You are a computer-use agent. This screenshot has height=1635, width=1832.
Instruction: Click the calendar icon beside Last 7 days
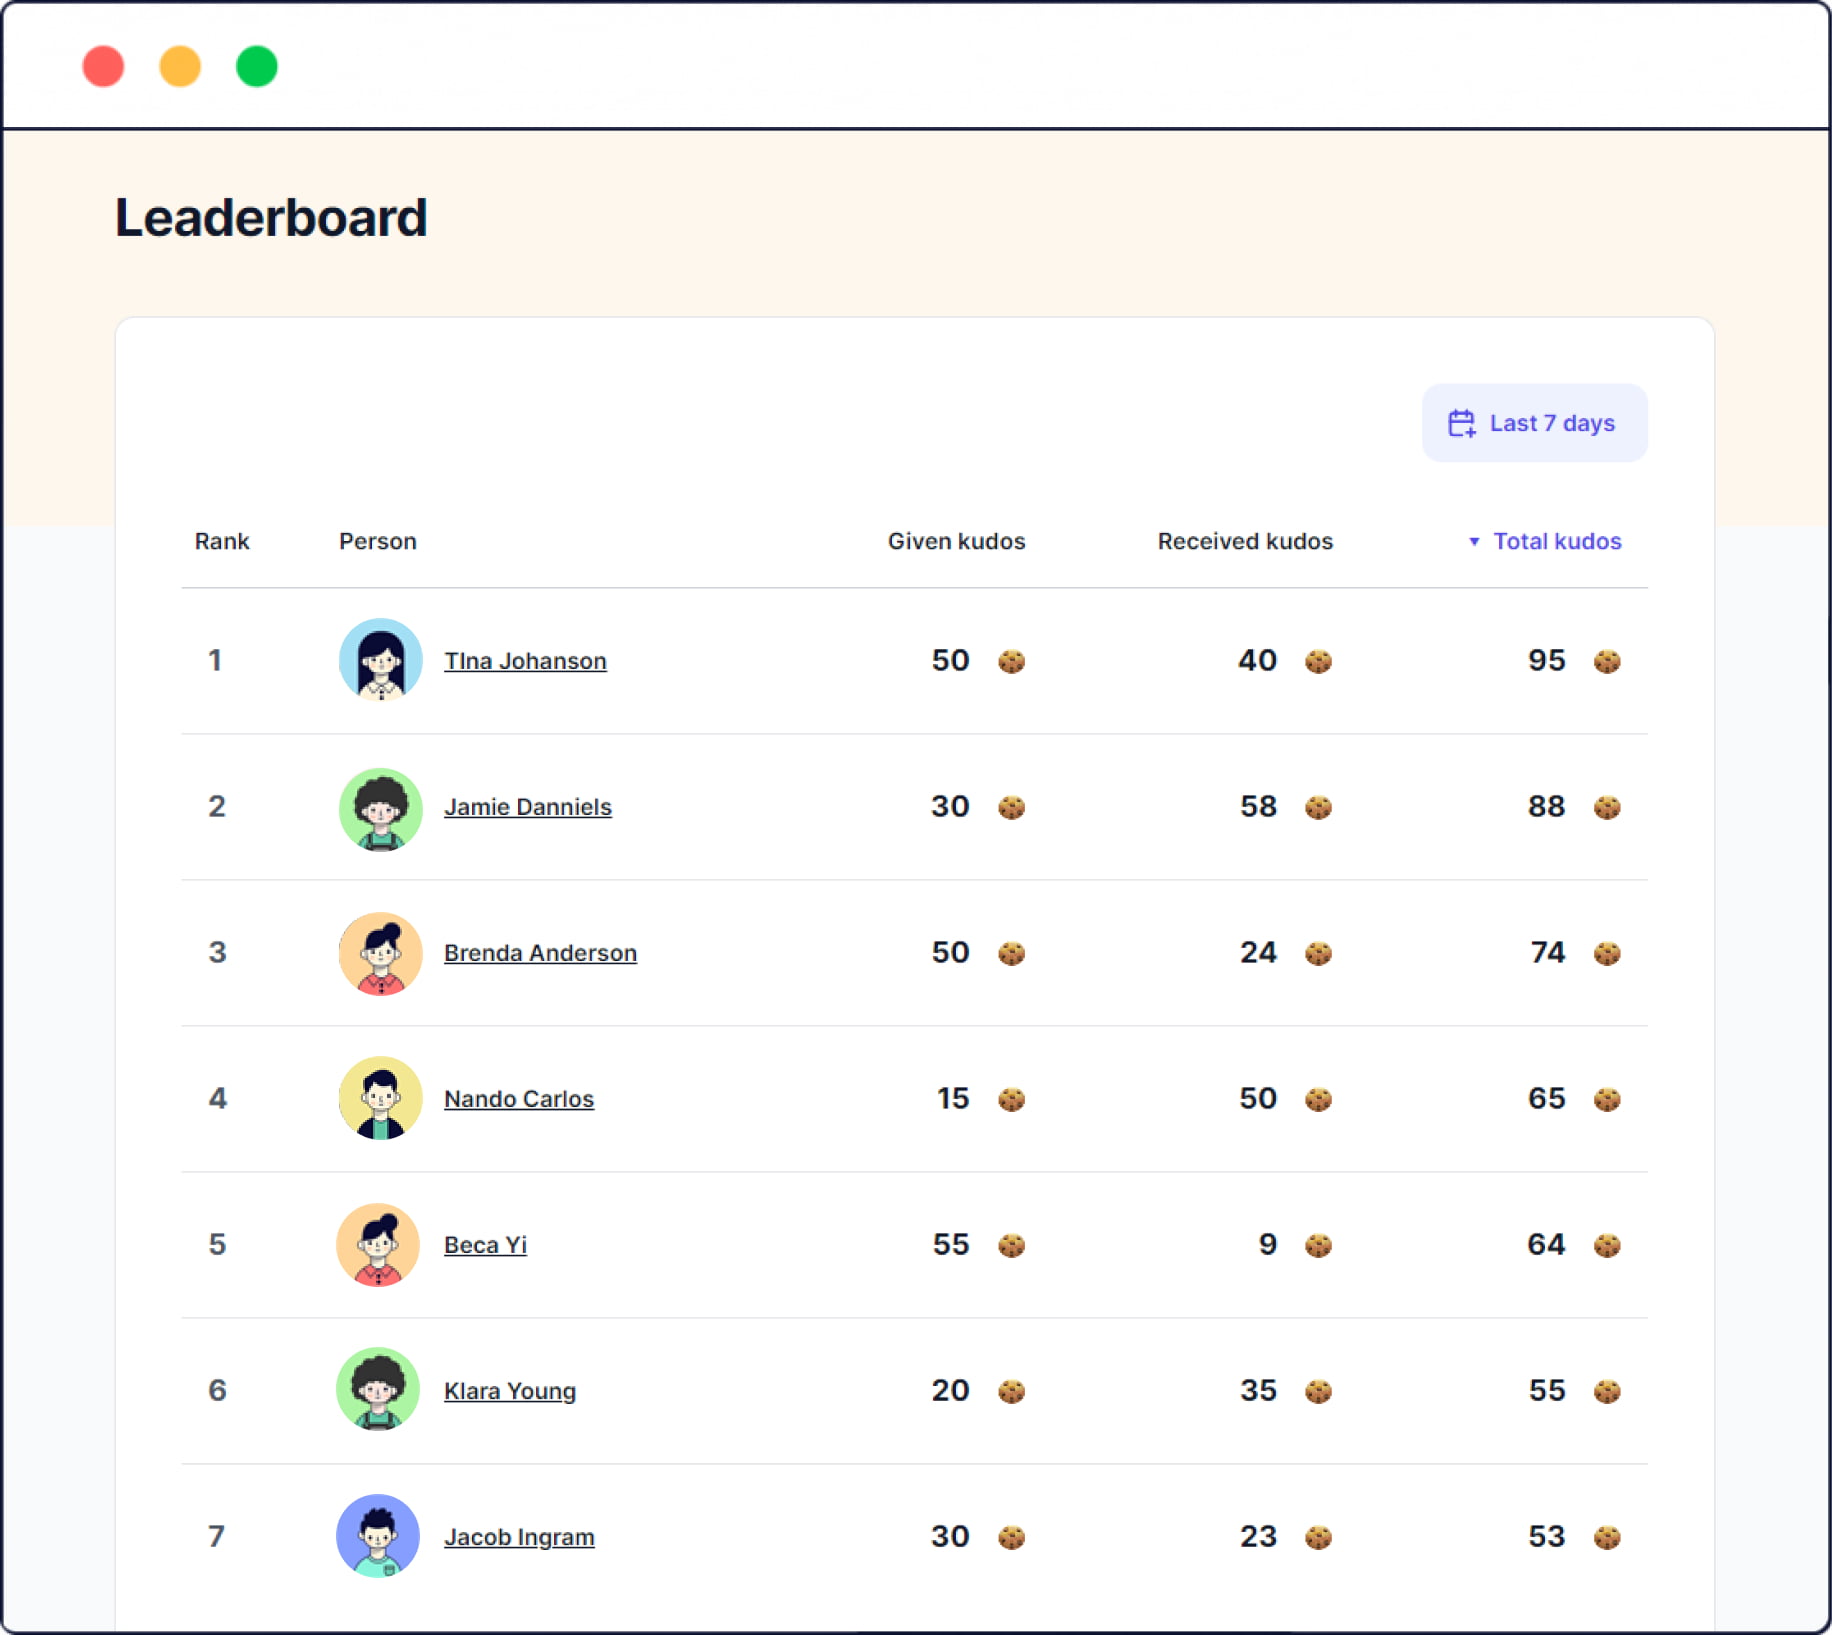point(1461,423)
